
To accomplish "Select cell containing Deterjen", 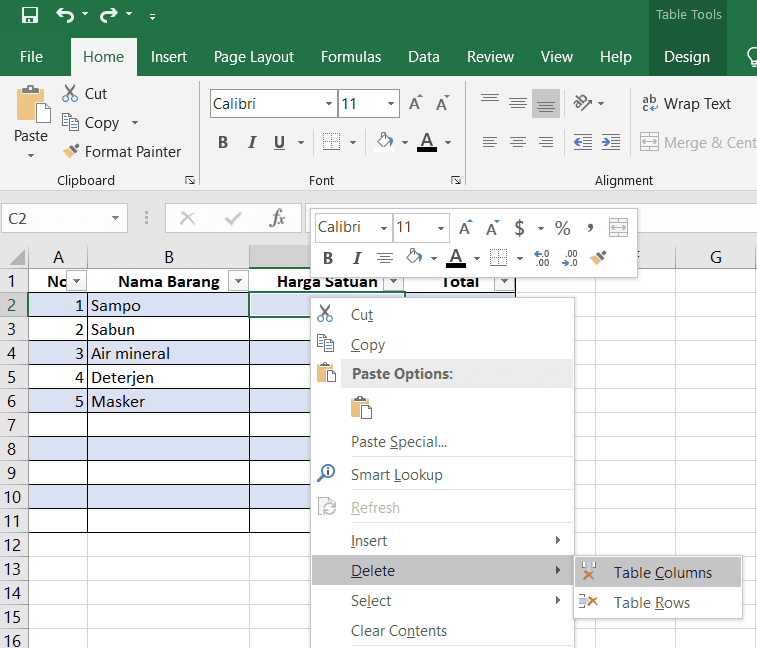I will (168, 377).
